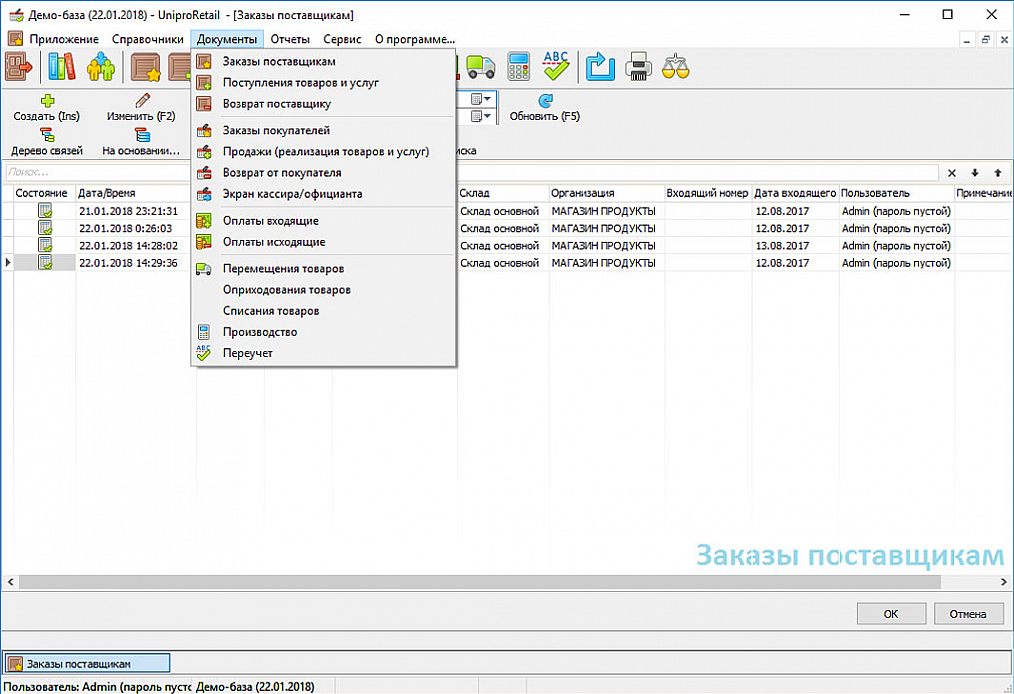The width and height of the screenshot is (1014, 694).
Task: Click the Отмена button
Action: pos(968,614)
